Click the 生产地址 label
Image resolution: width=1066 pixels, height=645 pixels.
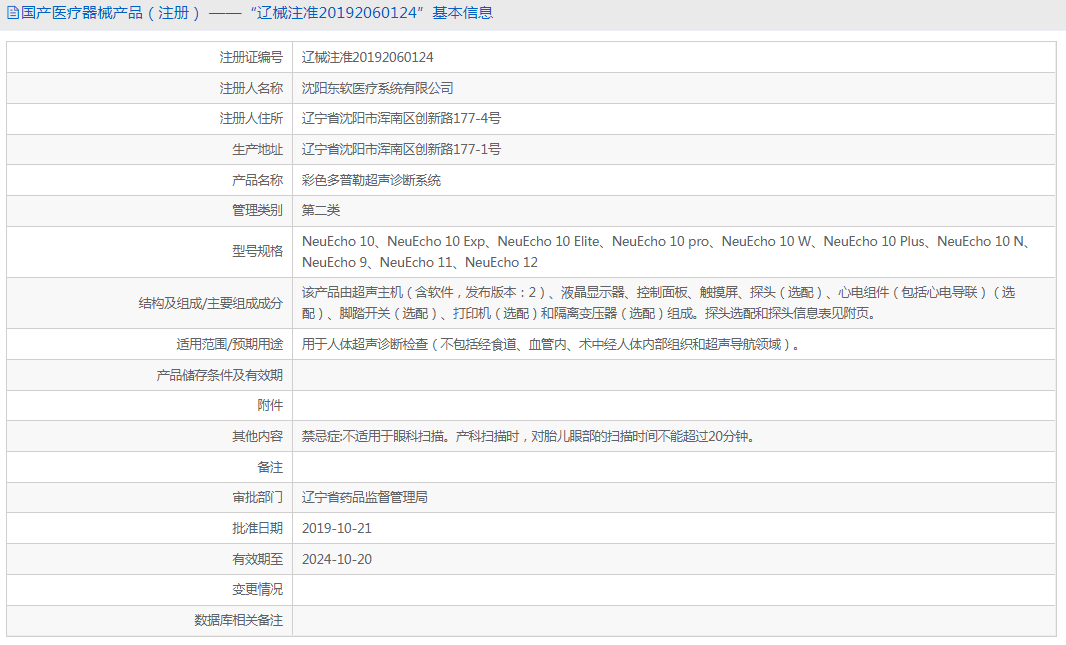pyautogui.click(x=257, y=150)
